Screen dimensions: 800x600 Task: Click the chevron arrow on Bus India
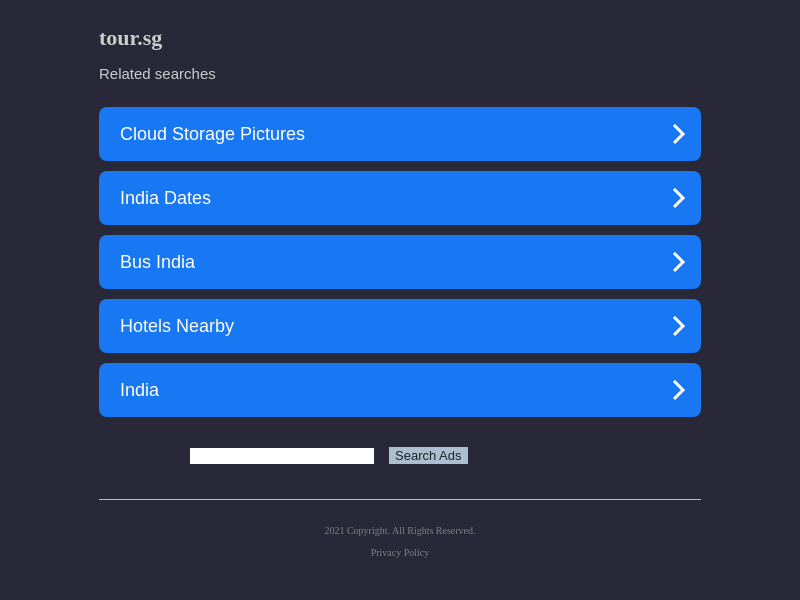[678, 262]
